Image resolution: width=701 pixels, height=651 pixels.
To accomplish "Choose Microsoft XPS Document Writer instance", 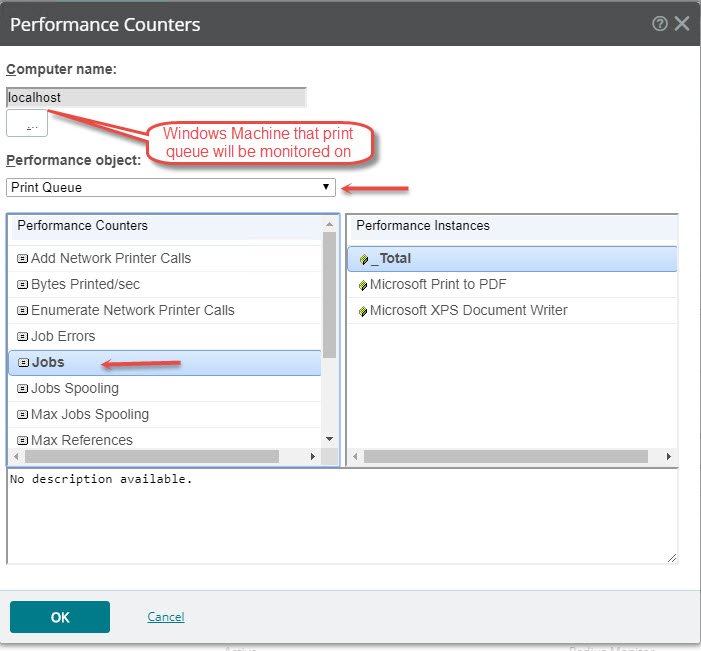I will [x=468, y=310].
